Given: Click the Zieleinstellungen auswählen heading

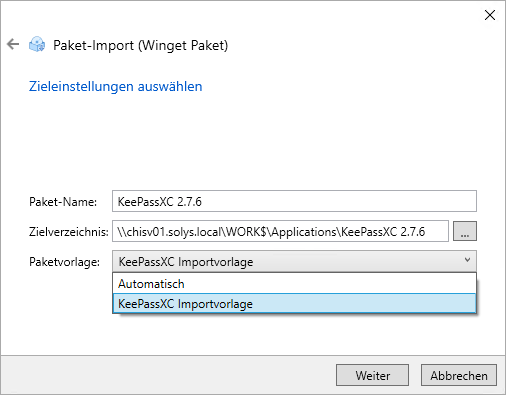Looking at the screenshot, I should tap(116, 86).
